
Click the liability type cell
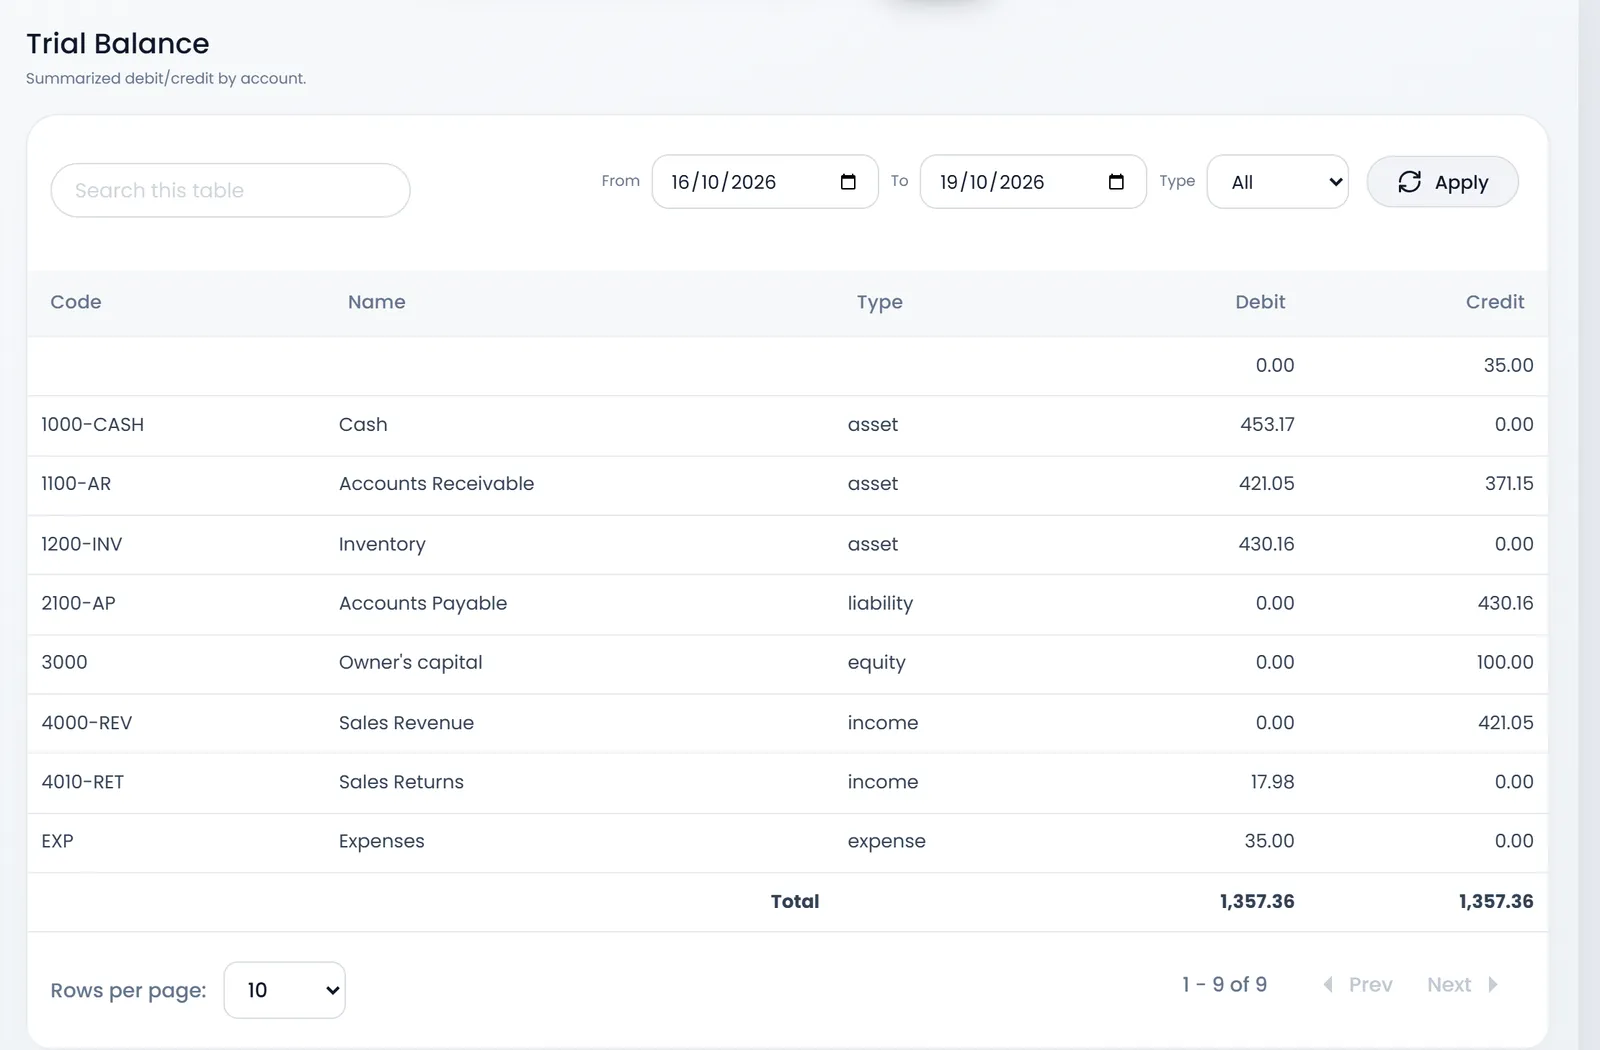880,603
